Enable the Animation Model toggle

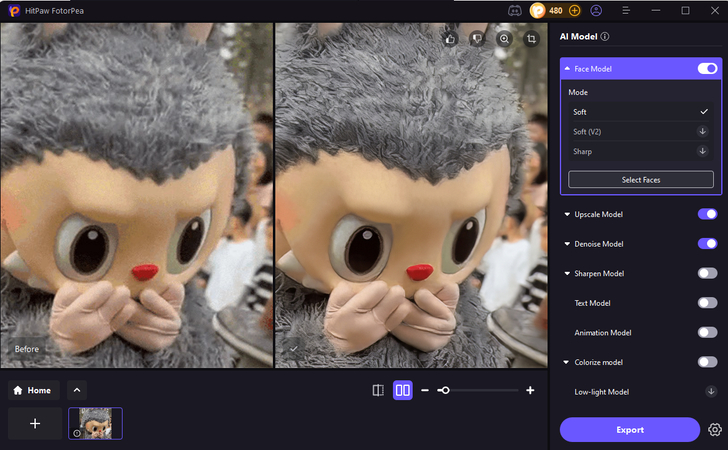click(x=707, y=333)
